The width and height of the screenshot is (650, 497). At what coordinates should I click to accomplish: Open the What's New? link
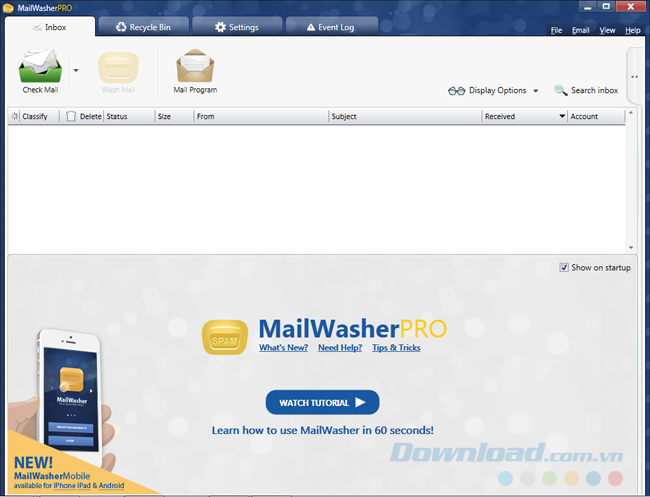click(284, 348)
